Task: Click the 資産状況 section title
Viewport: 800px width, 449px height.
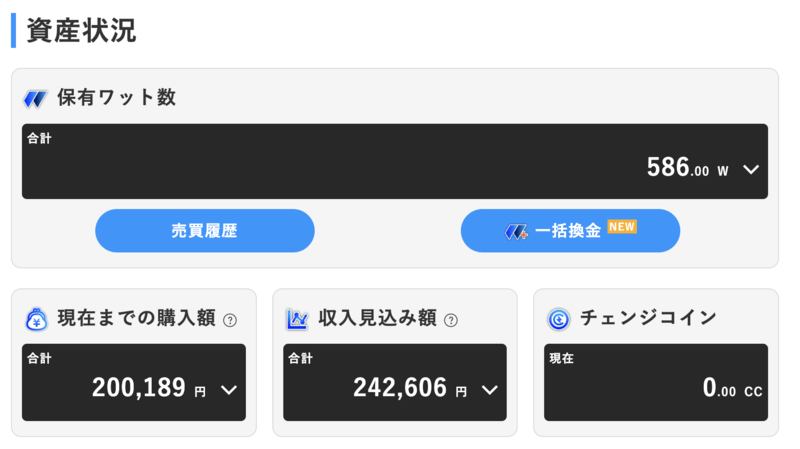Action: (81, 31)
